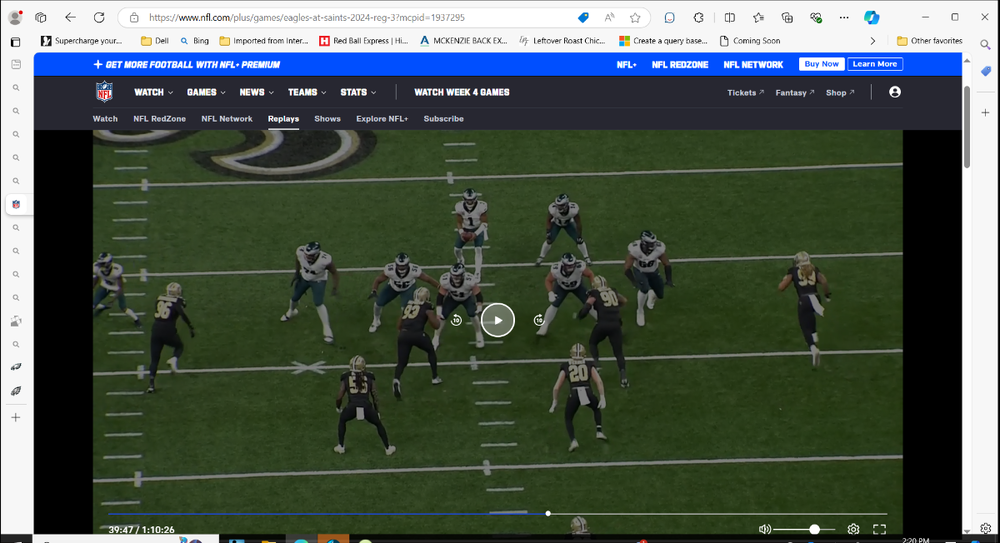Expand the TEAMS dropdown menu
The height and width of the screenshot is (543, 1000).
pos(306,92)
